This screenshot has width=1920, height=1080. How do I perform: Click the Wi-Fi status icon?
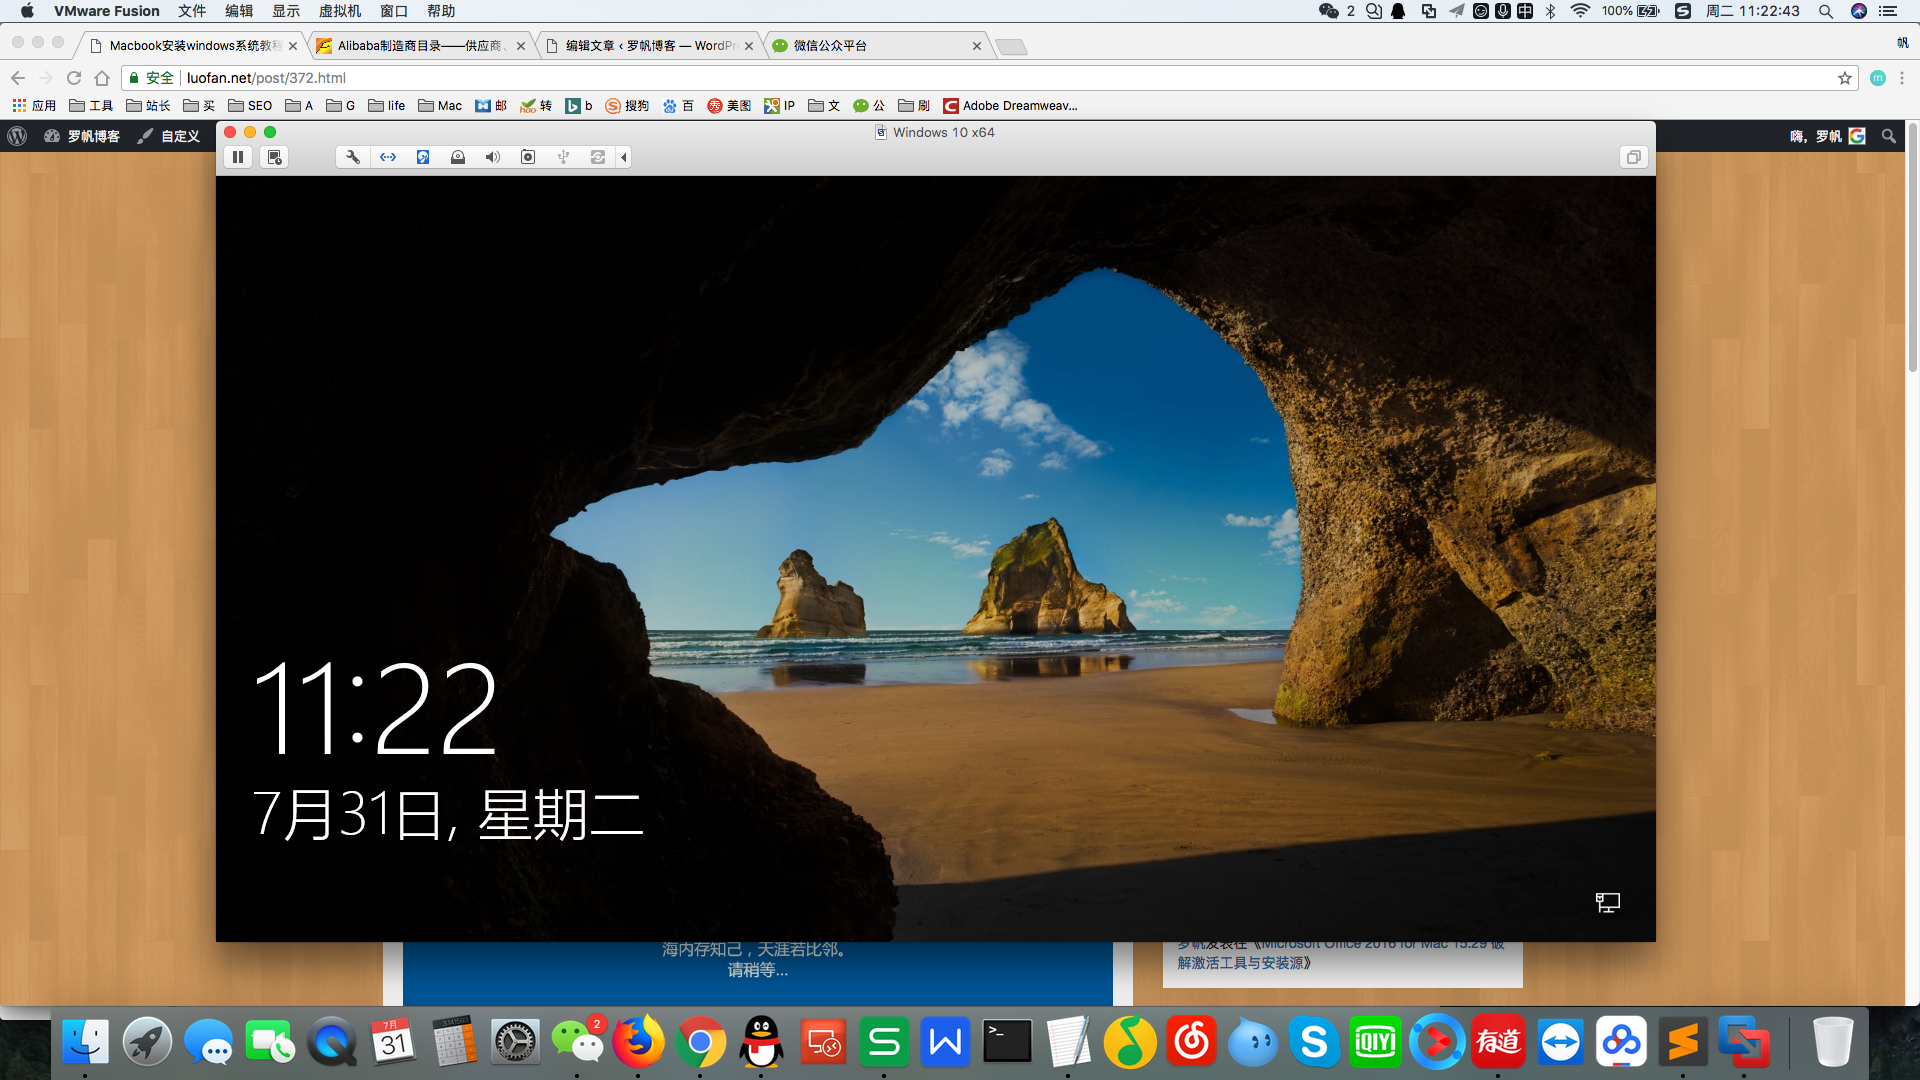point(1580,11)
